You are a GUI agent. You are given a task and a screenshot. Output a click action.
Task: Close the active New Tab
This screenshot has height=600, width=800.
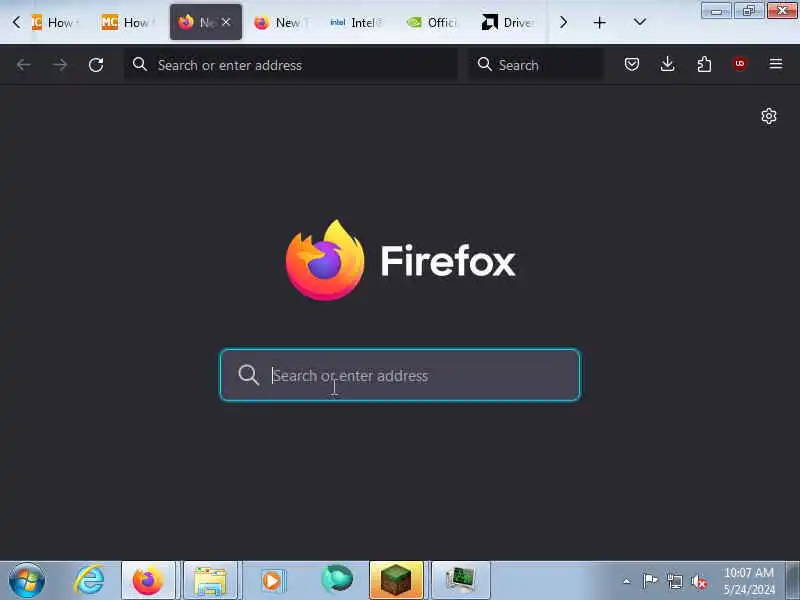[226, 22]
